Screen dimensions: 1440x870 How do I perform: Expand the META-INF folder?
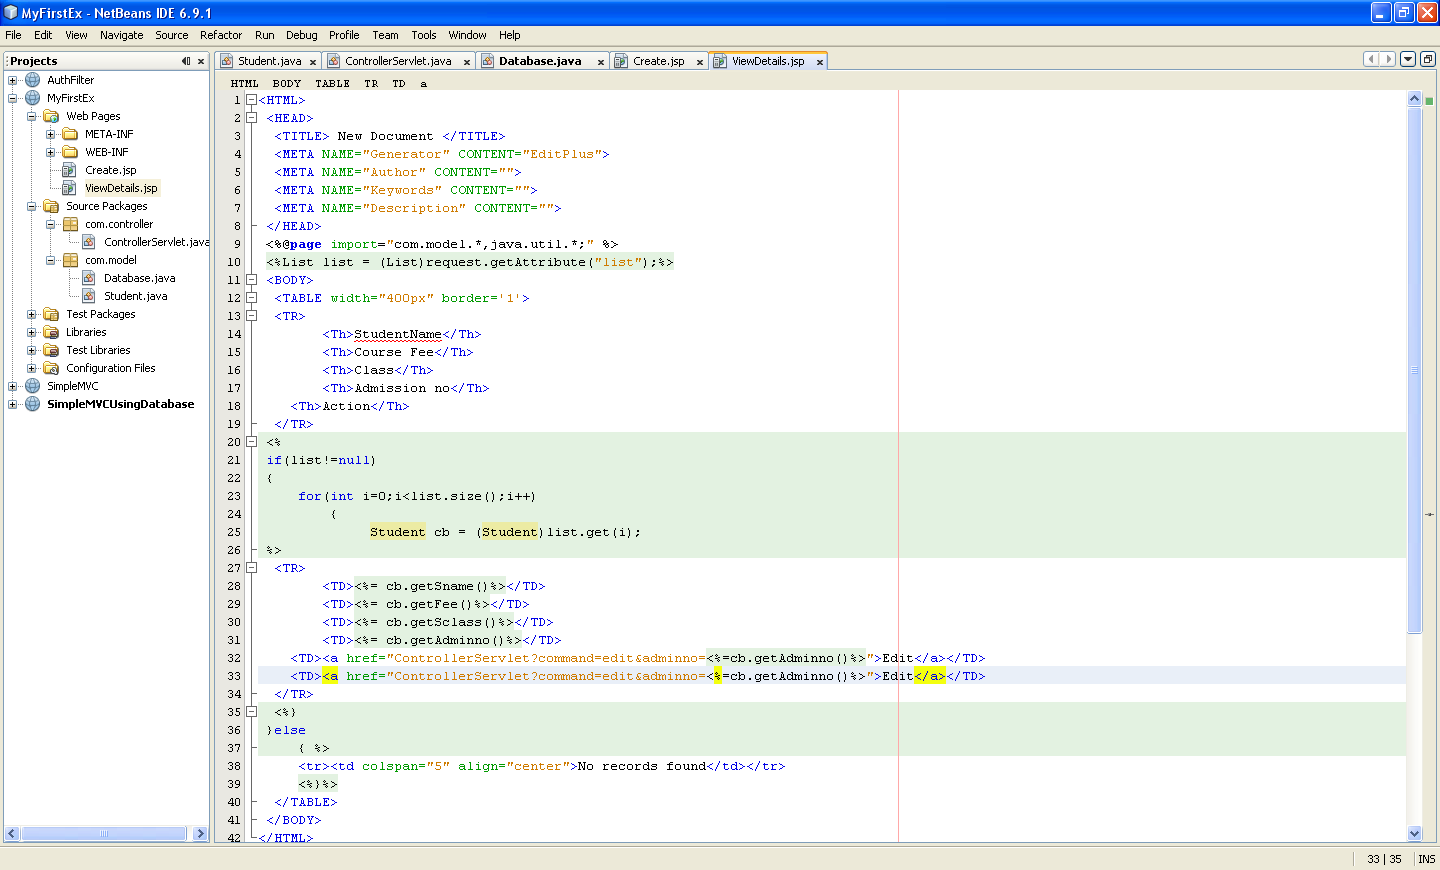click(50, 133)
